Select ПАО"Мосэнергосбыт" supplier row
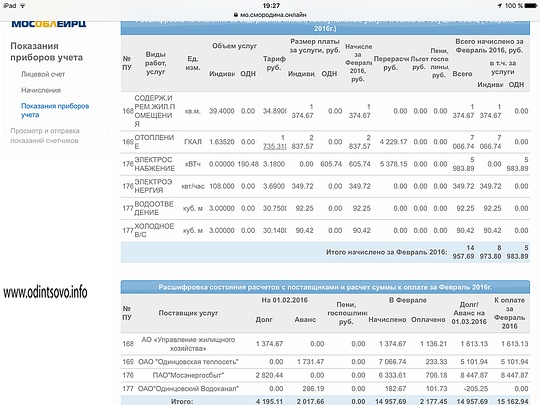Screen dimensions: 540x405 tap(188, 375)
